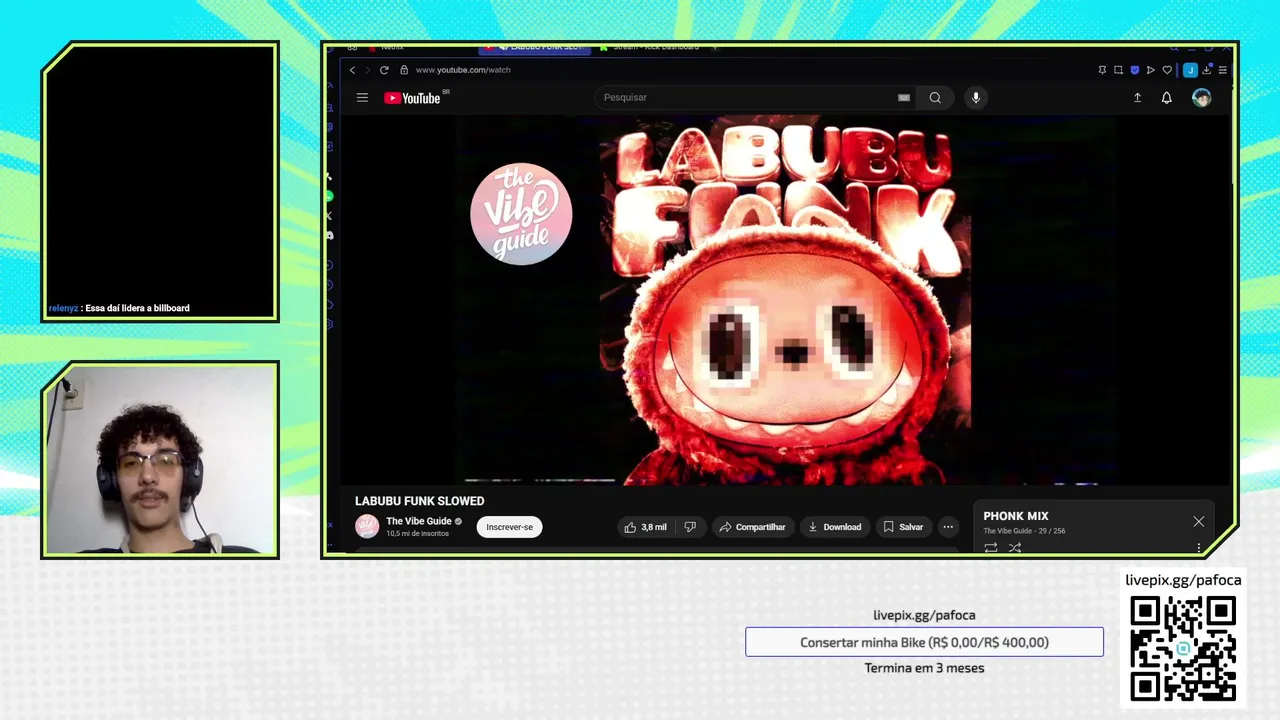Click the PHONK MIX playlist title
The width and height of the screenshot is (1280, 720).
coord(1016,516)
